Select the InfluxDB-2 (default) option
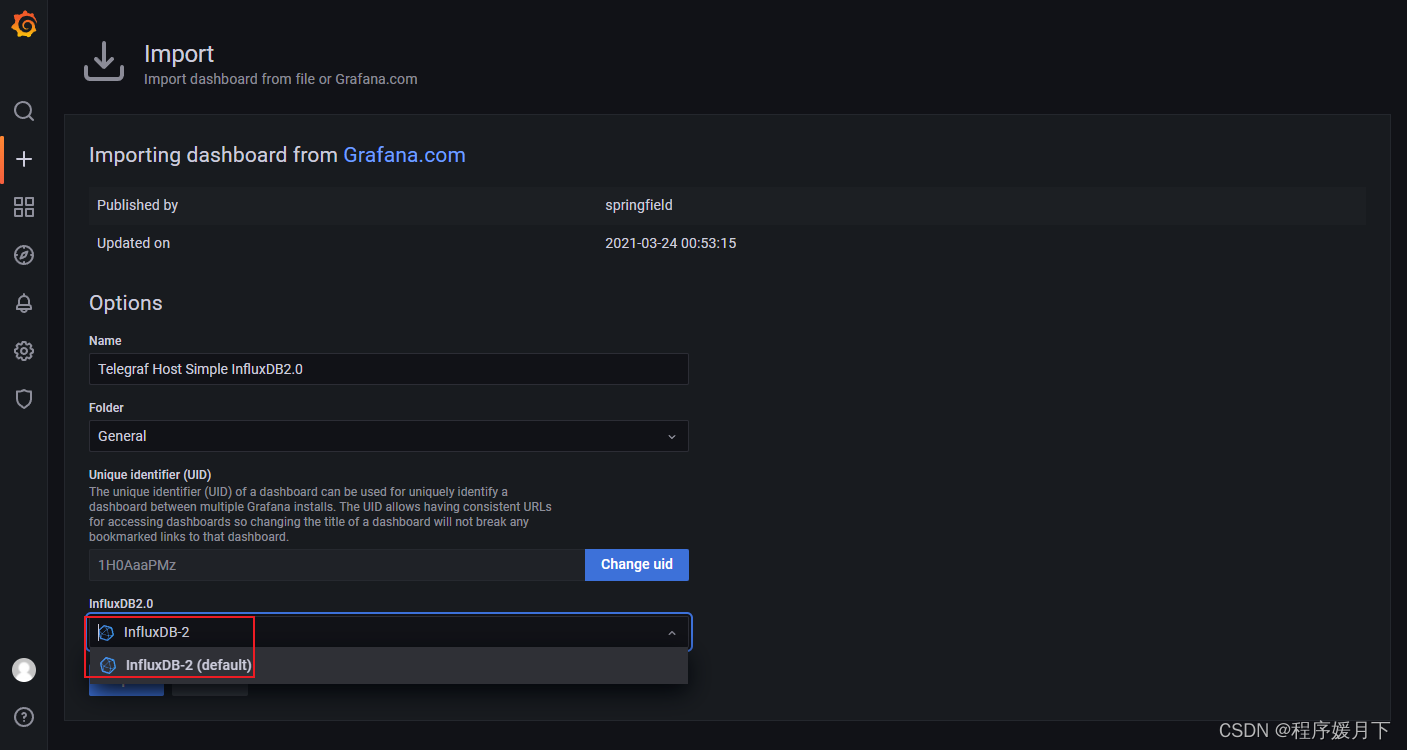The image size is (1407, 750). pyautogui.click(x=388, y=666)
